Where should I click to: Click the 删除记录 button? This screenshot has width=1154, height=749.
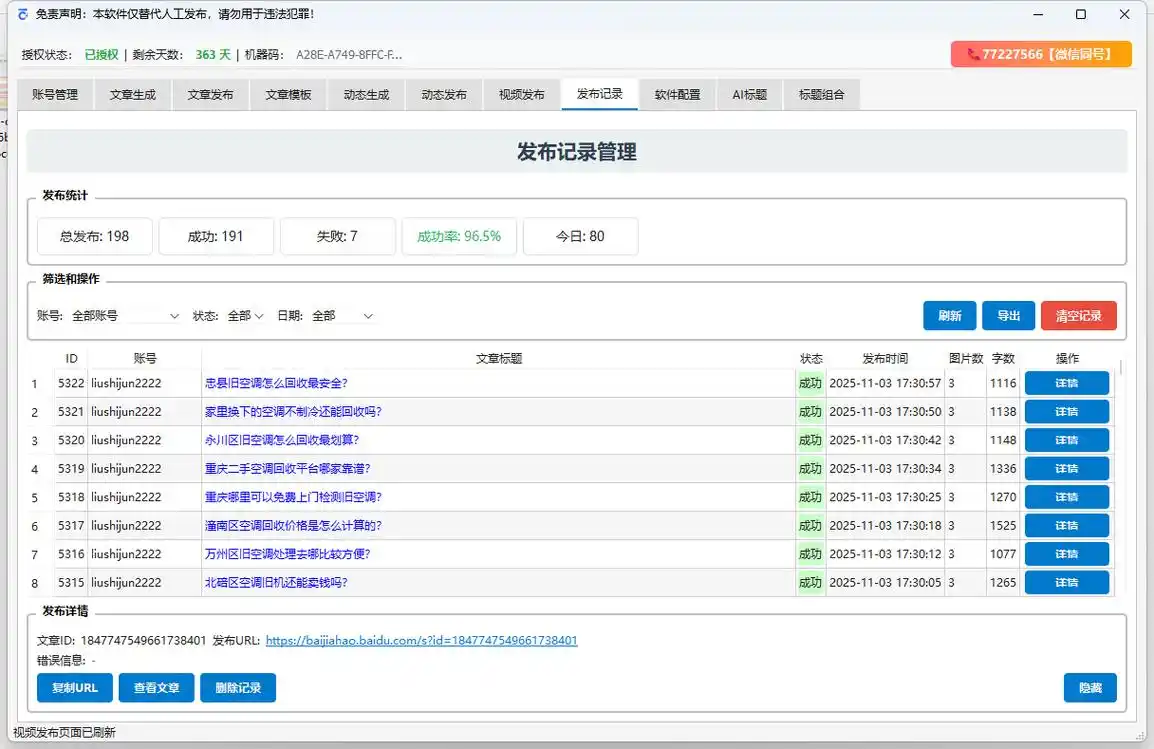pos(238,687)
